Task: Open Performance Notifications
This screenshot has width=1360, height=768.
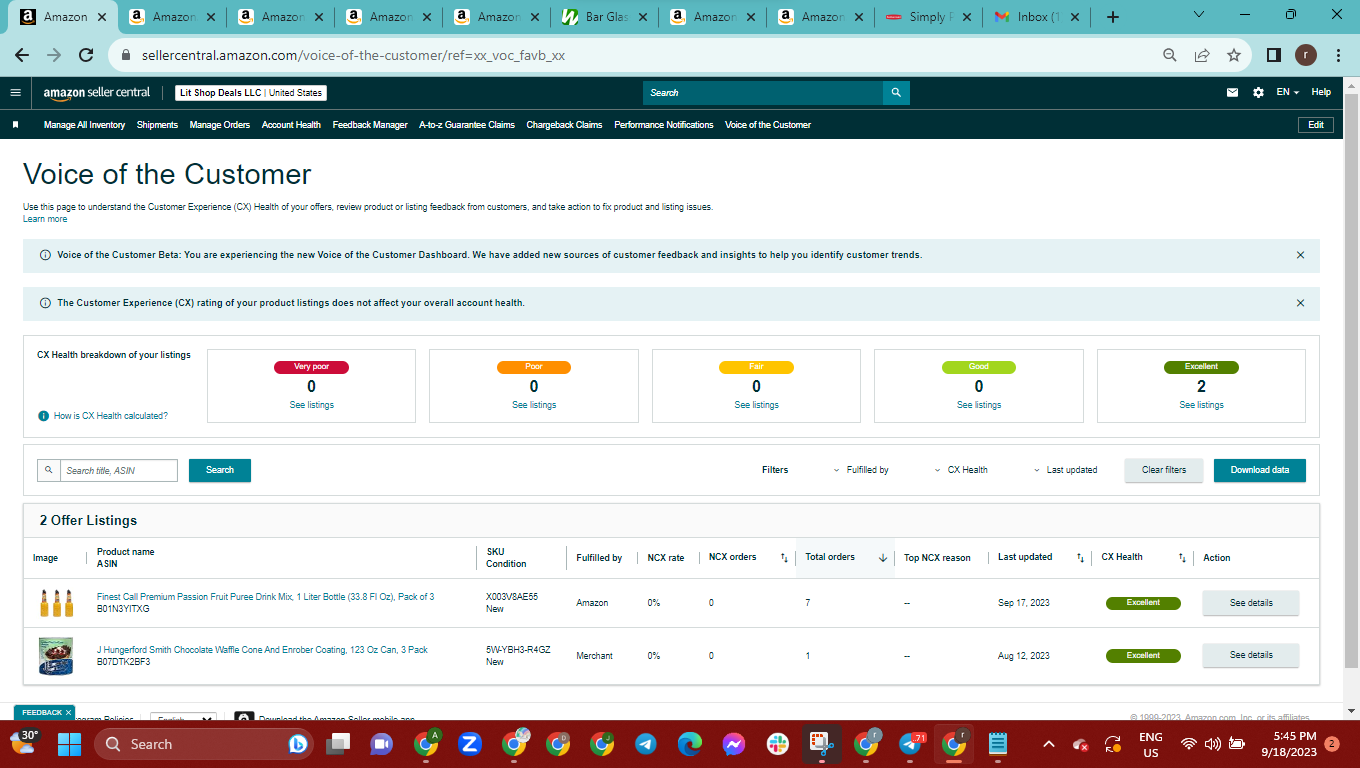Action: tap(664, 125)
